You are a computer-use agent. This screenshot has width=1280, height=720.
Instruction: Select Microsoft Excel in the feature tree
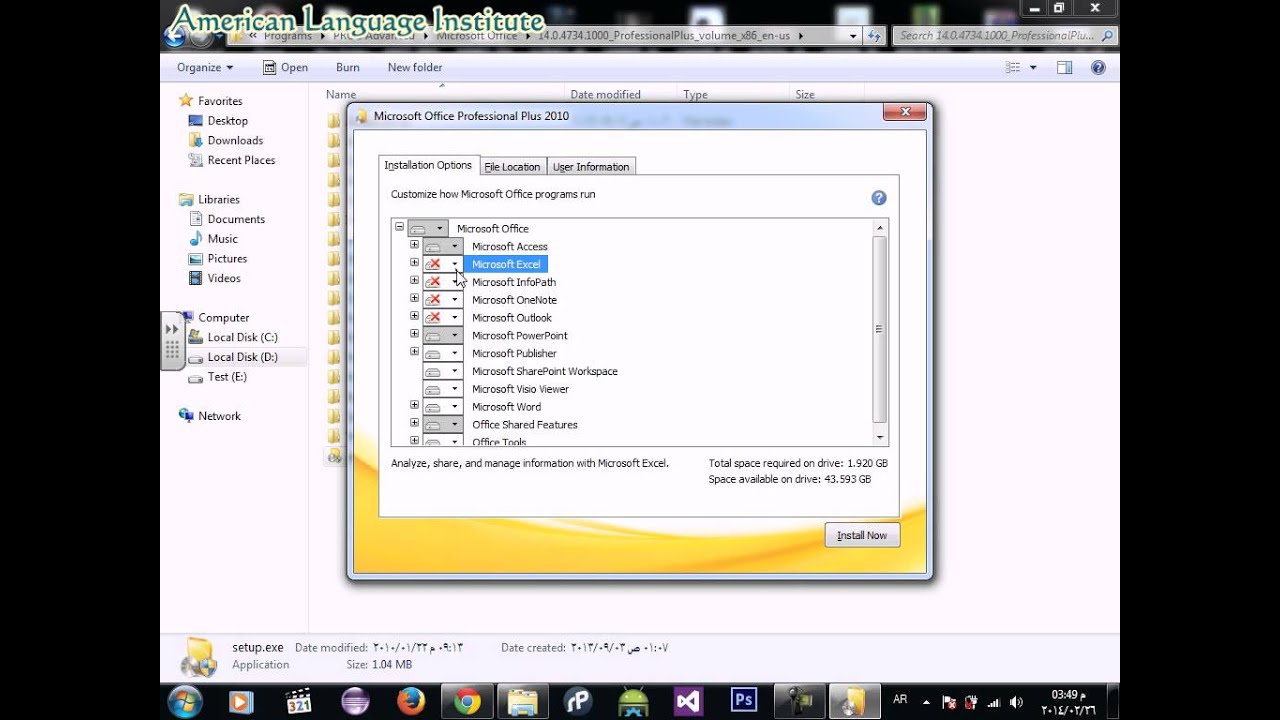pyautogui.click(x=506, y=264)
